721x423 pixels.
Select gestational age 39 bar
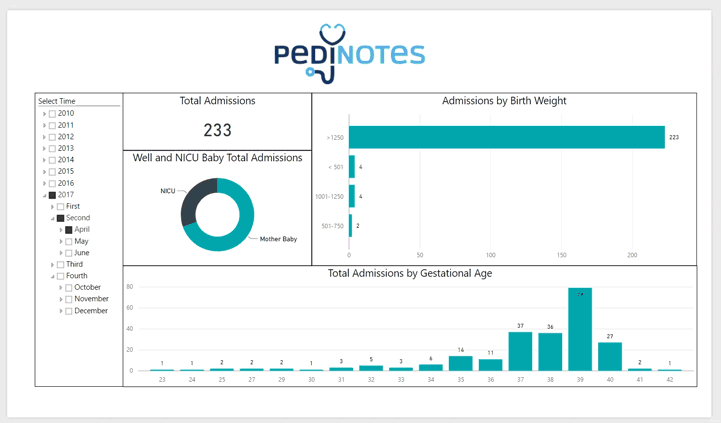(580, 329)
